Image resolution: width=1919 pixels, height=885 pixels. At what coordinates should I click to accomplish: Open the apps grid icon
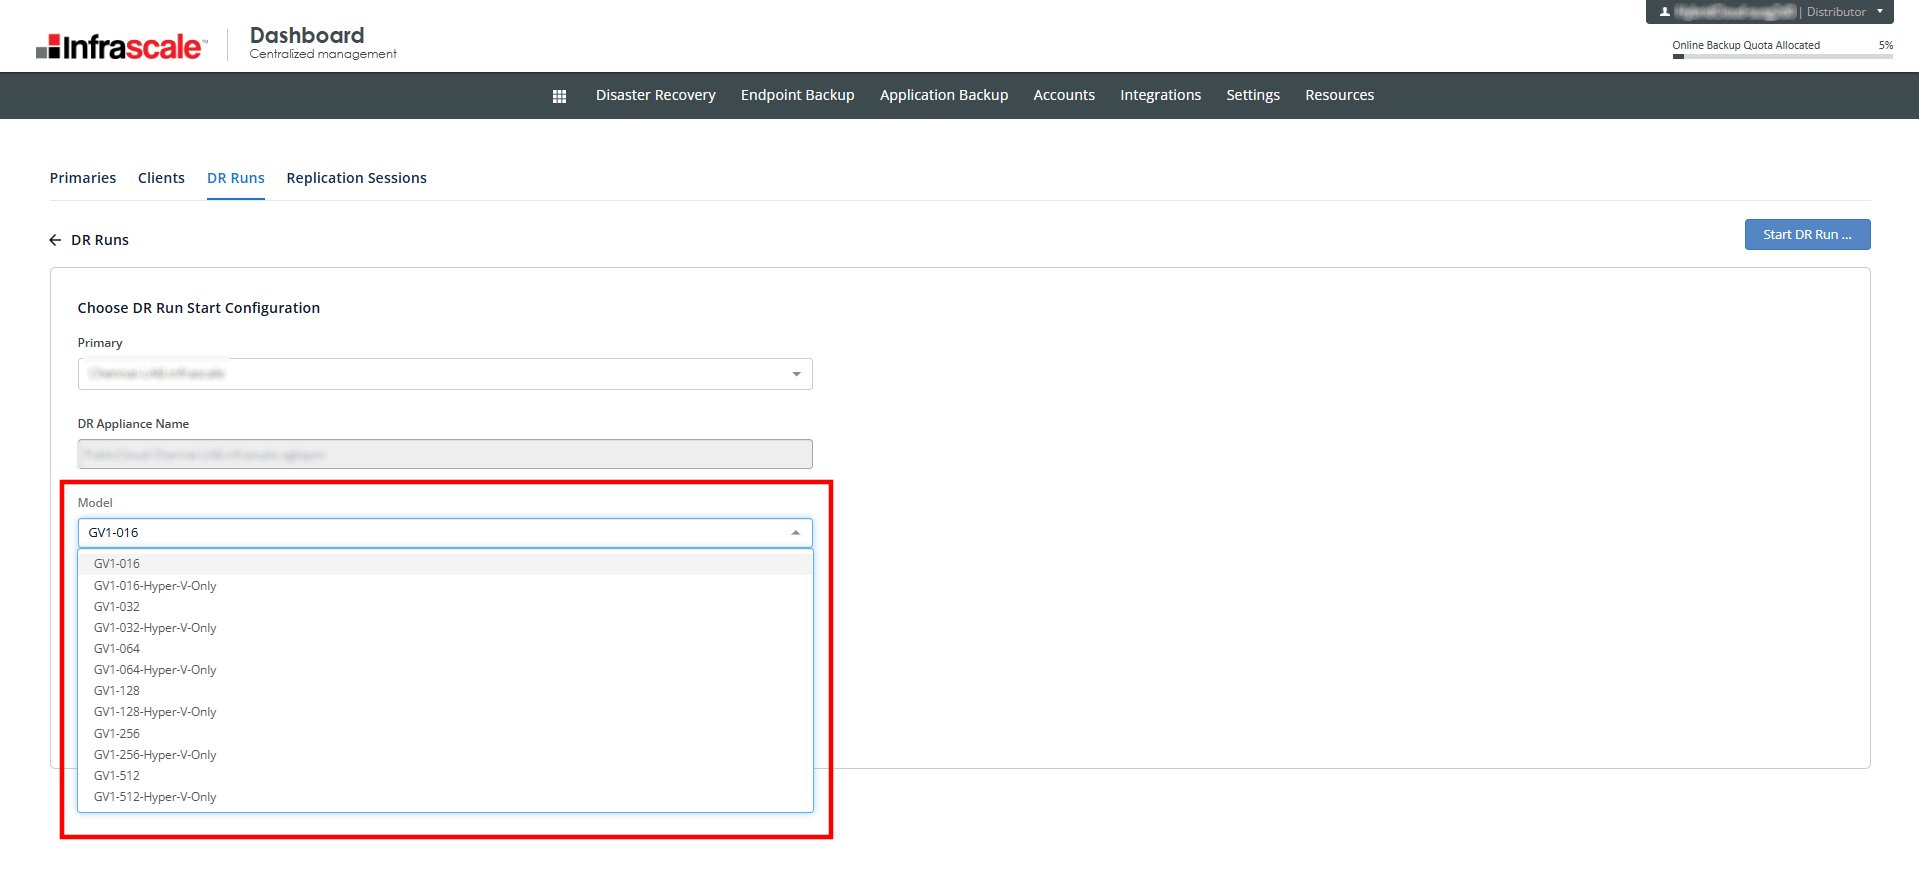click(x=559, y=96)
